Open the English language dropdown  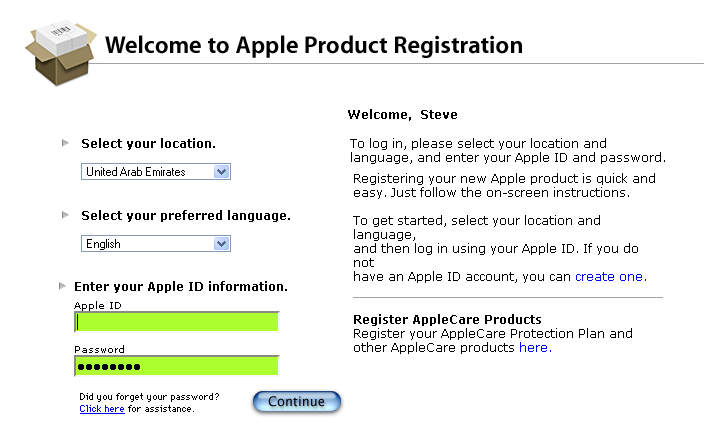click(x=156, y=243)
